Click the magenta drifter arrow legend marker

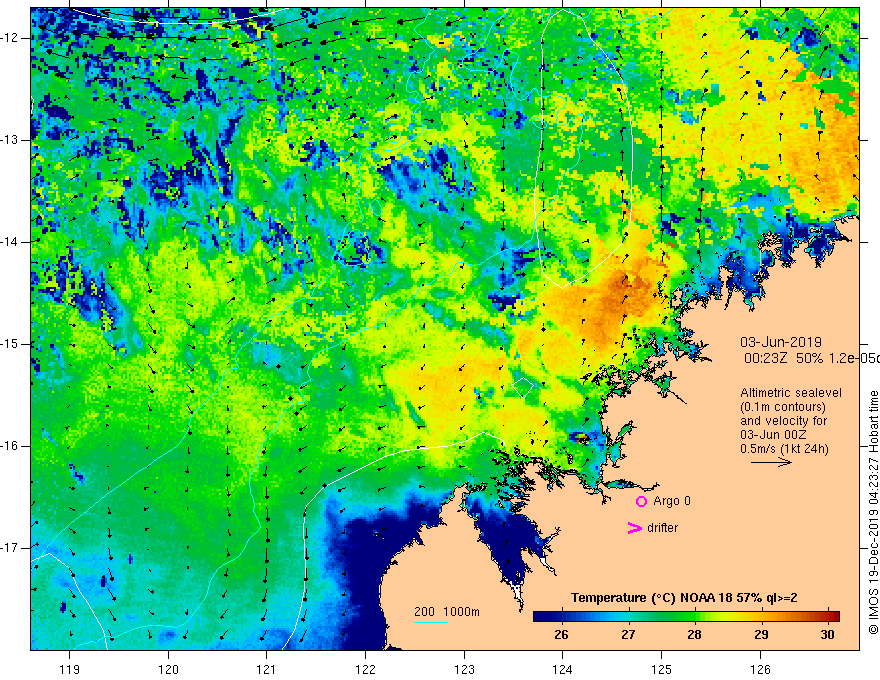point(634,528)
